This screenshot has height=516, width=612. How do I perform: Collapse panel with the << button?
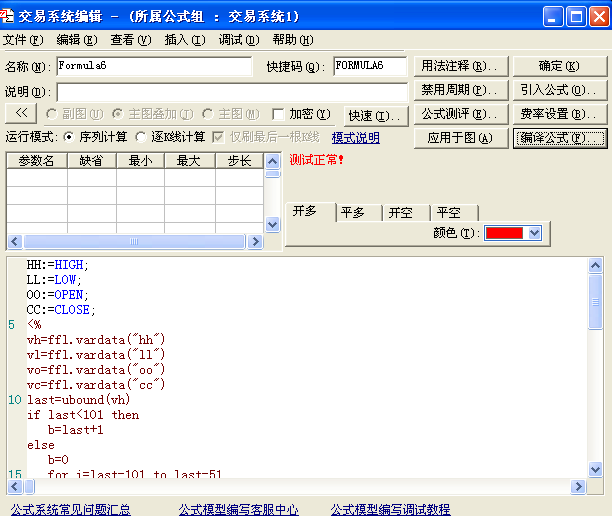click(21, 114)
